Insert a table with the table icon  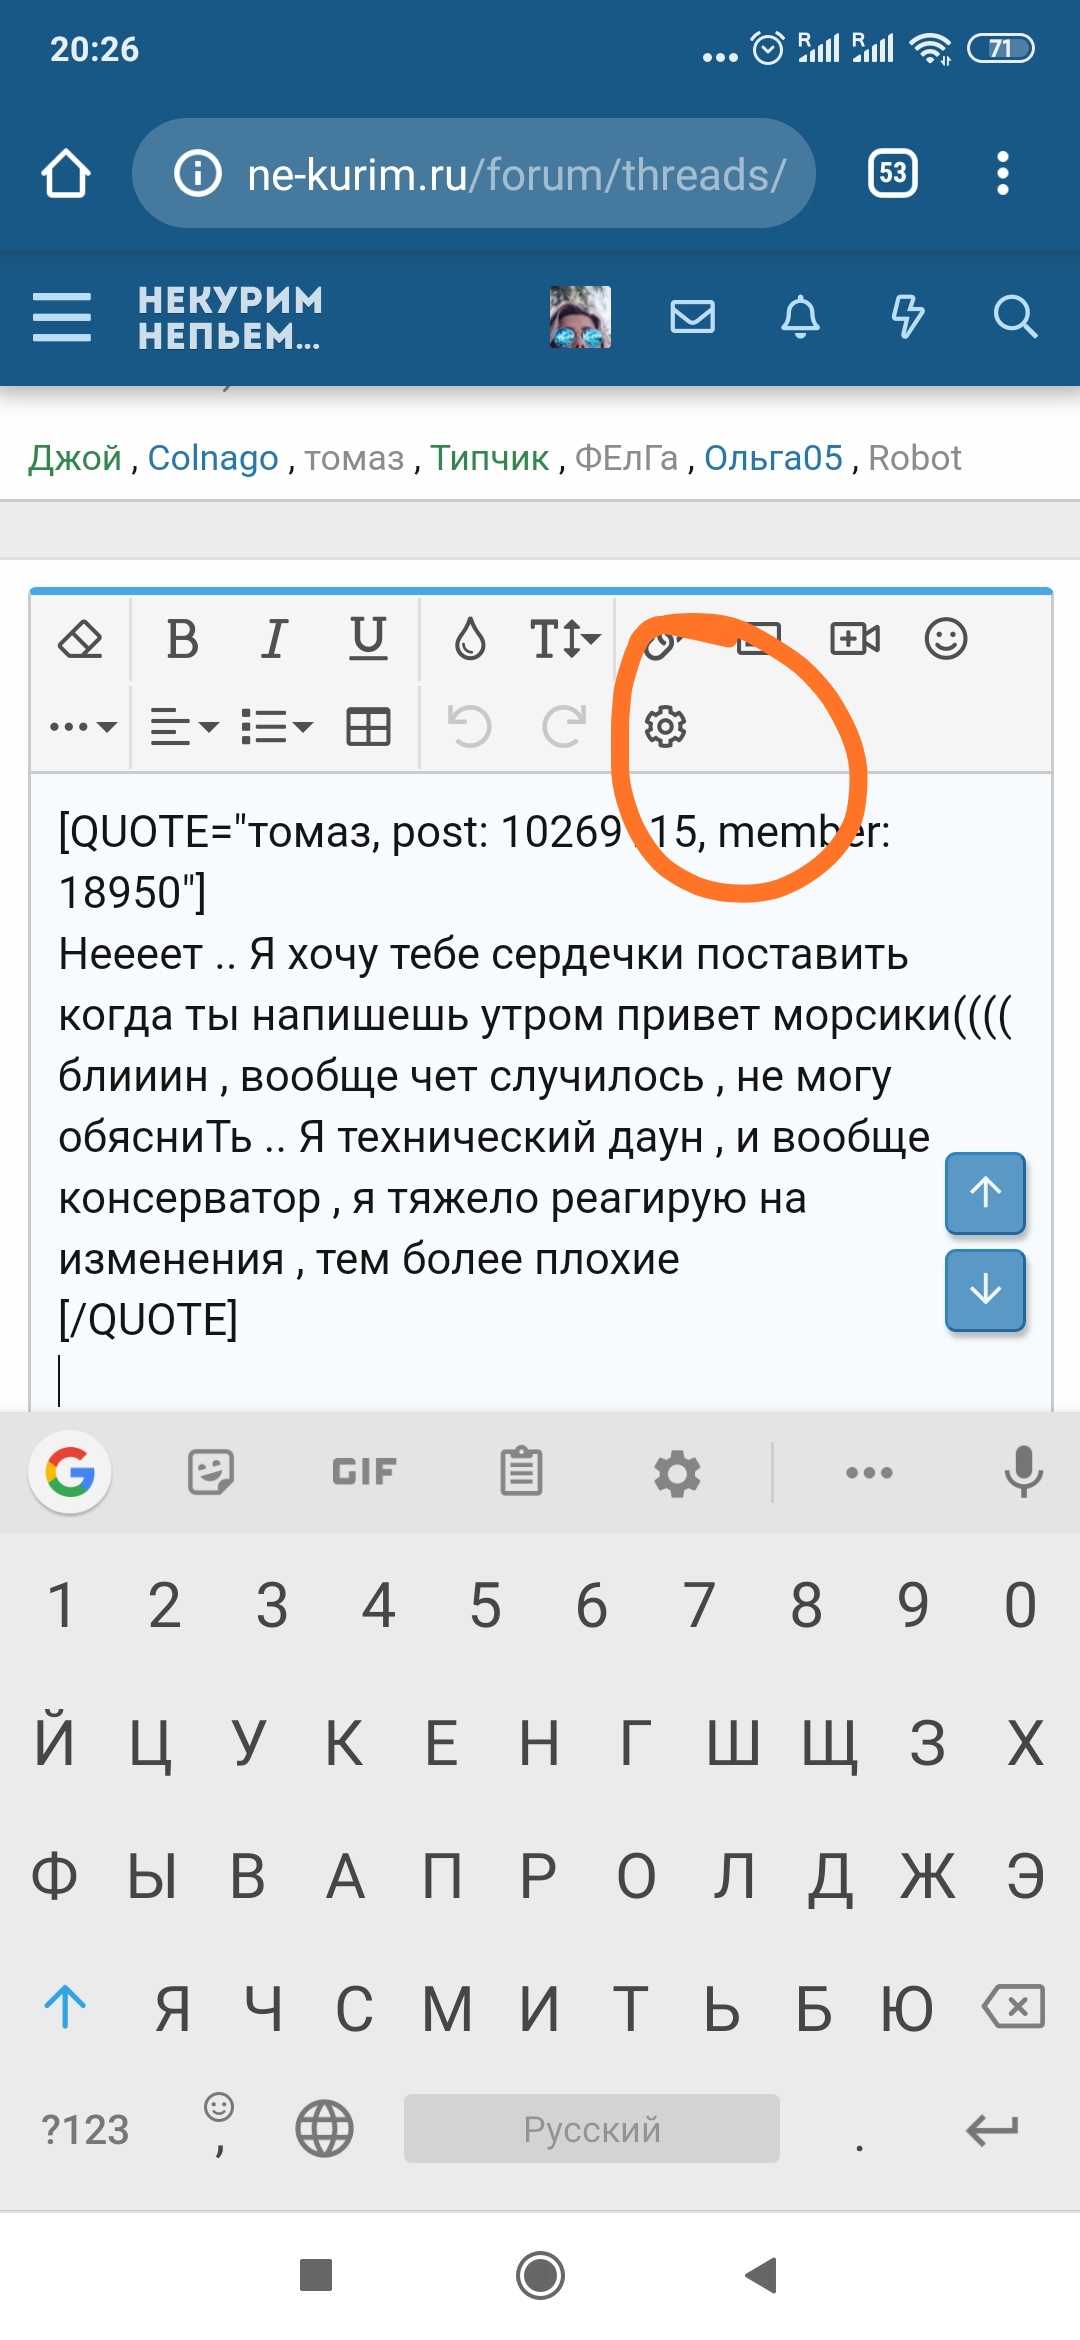368,727
